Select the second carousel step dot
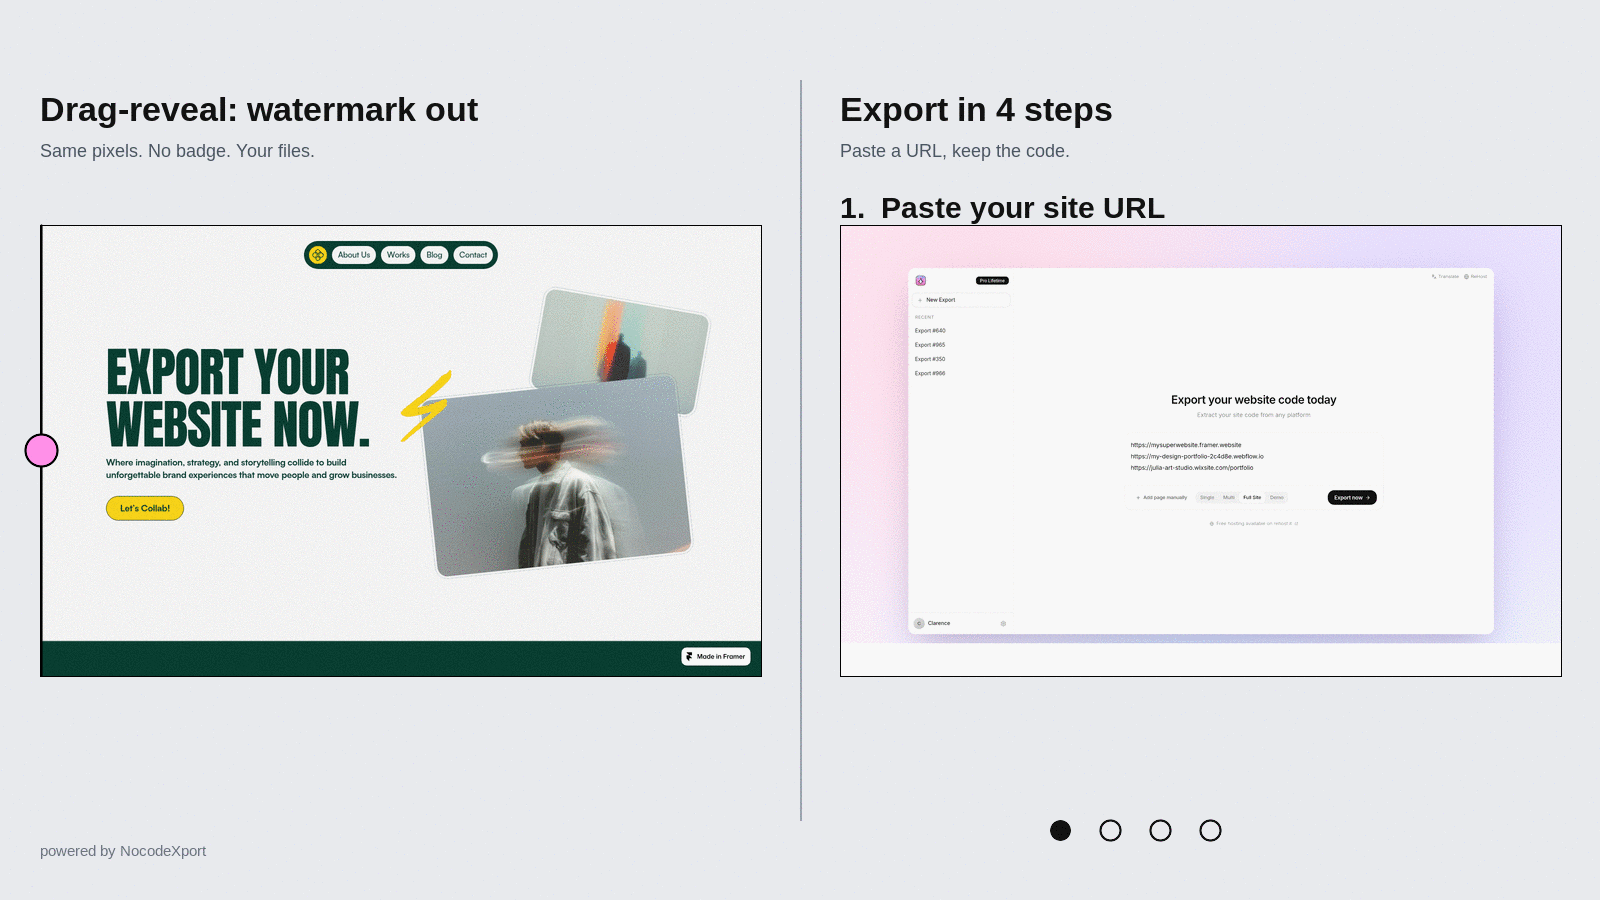This screenshot has width=1600, height=900. [1110, 831]
